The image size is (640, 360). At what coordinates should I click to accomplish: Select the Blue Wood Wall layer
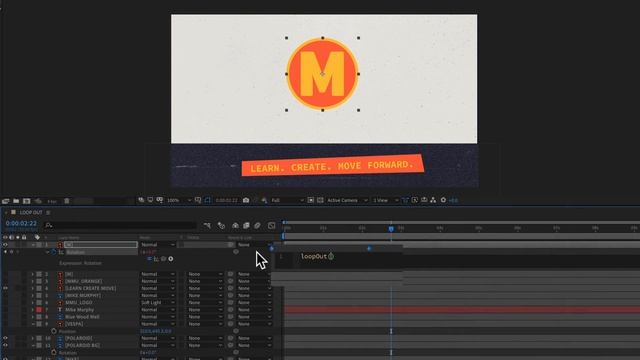pyautogui.click(x=82, y=317)
